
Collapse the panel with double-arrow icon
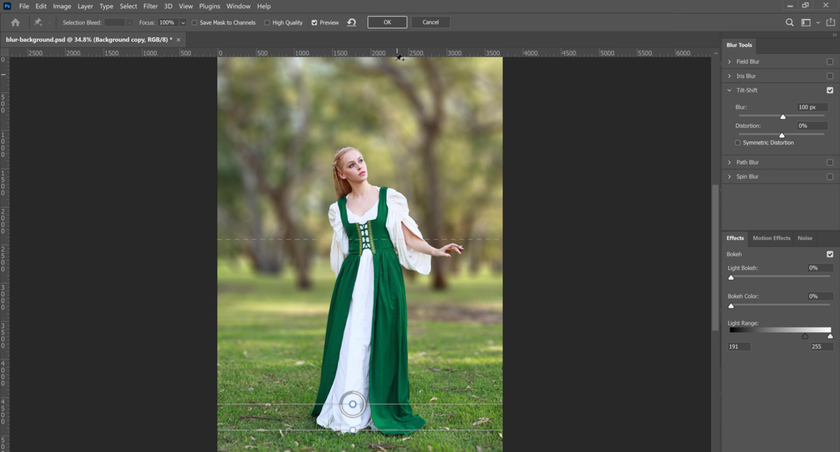pyautogui.click(x=835, y=35)
